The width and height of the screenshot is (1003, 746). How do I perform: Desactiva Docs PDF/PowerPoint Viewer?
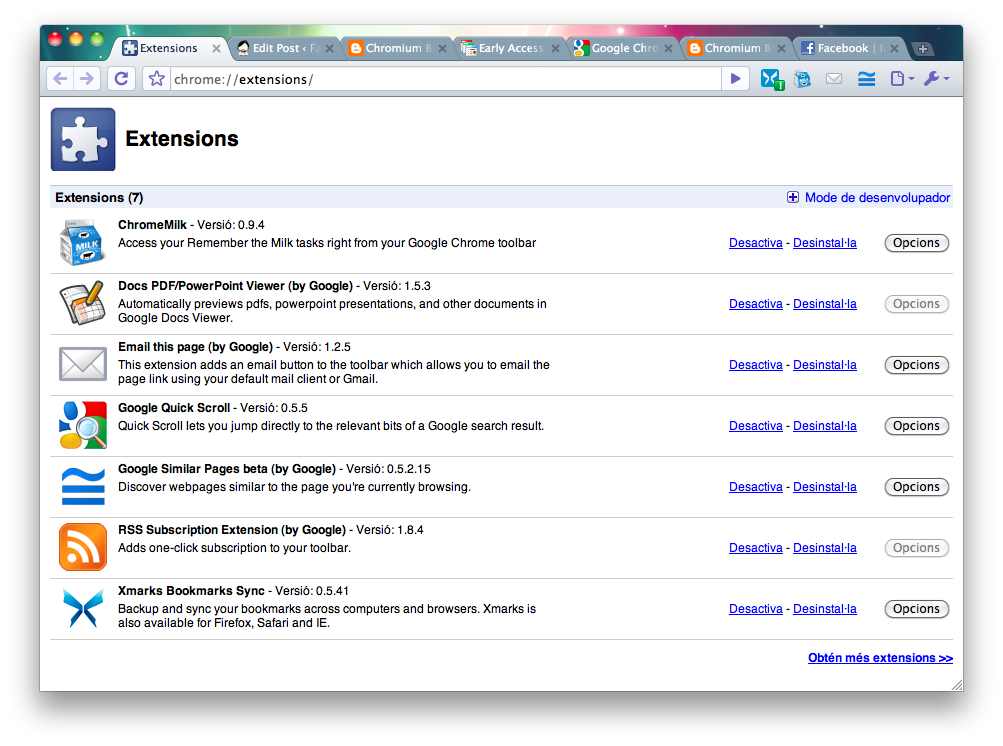(x=755, y=304)
